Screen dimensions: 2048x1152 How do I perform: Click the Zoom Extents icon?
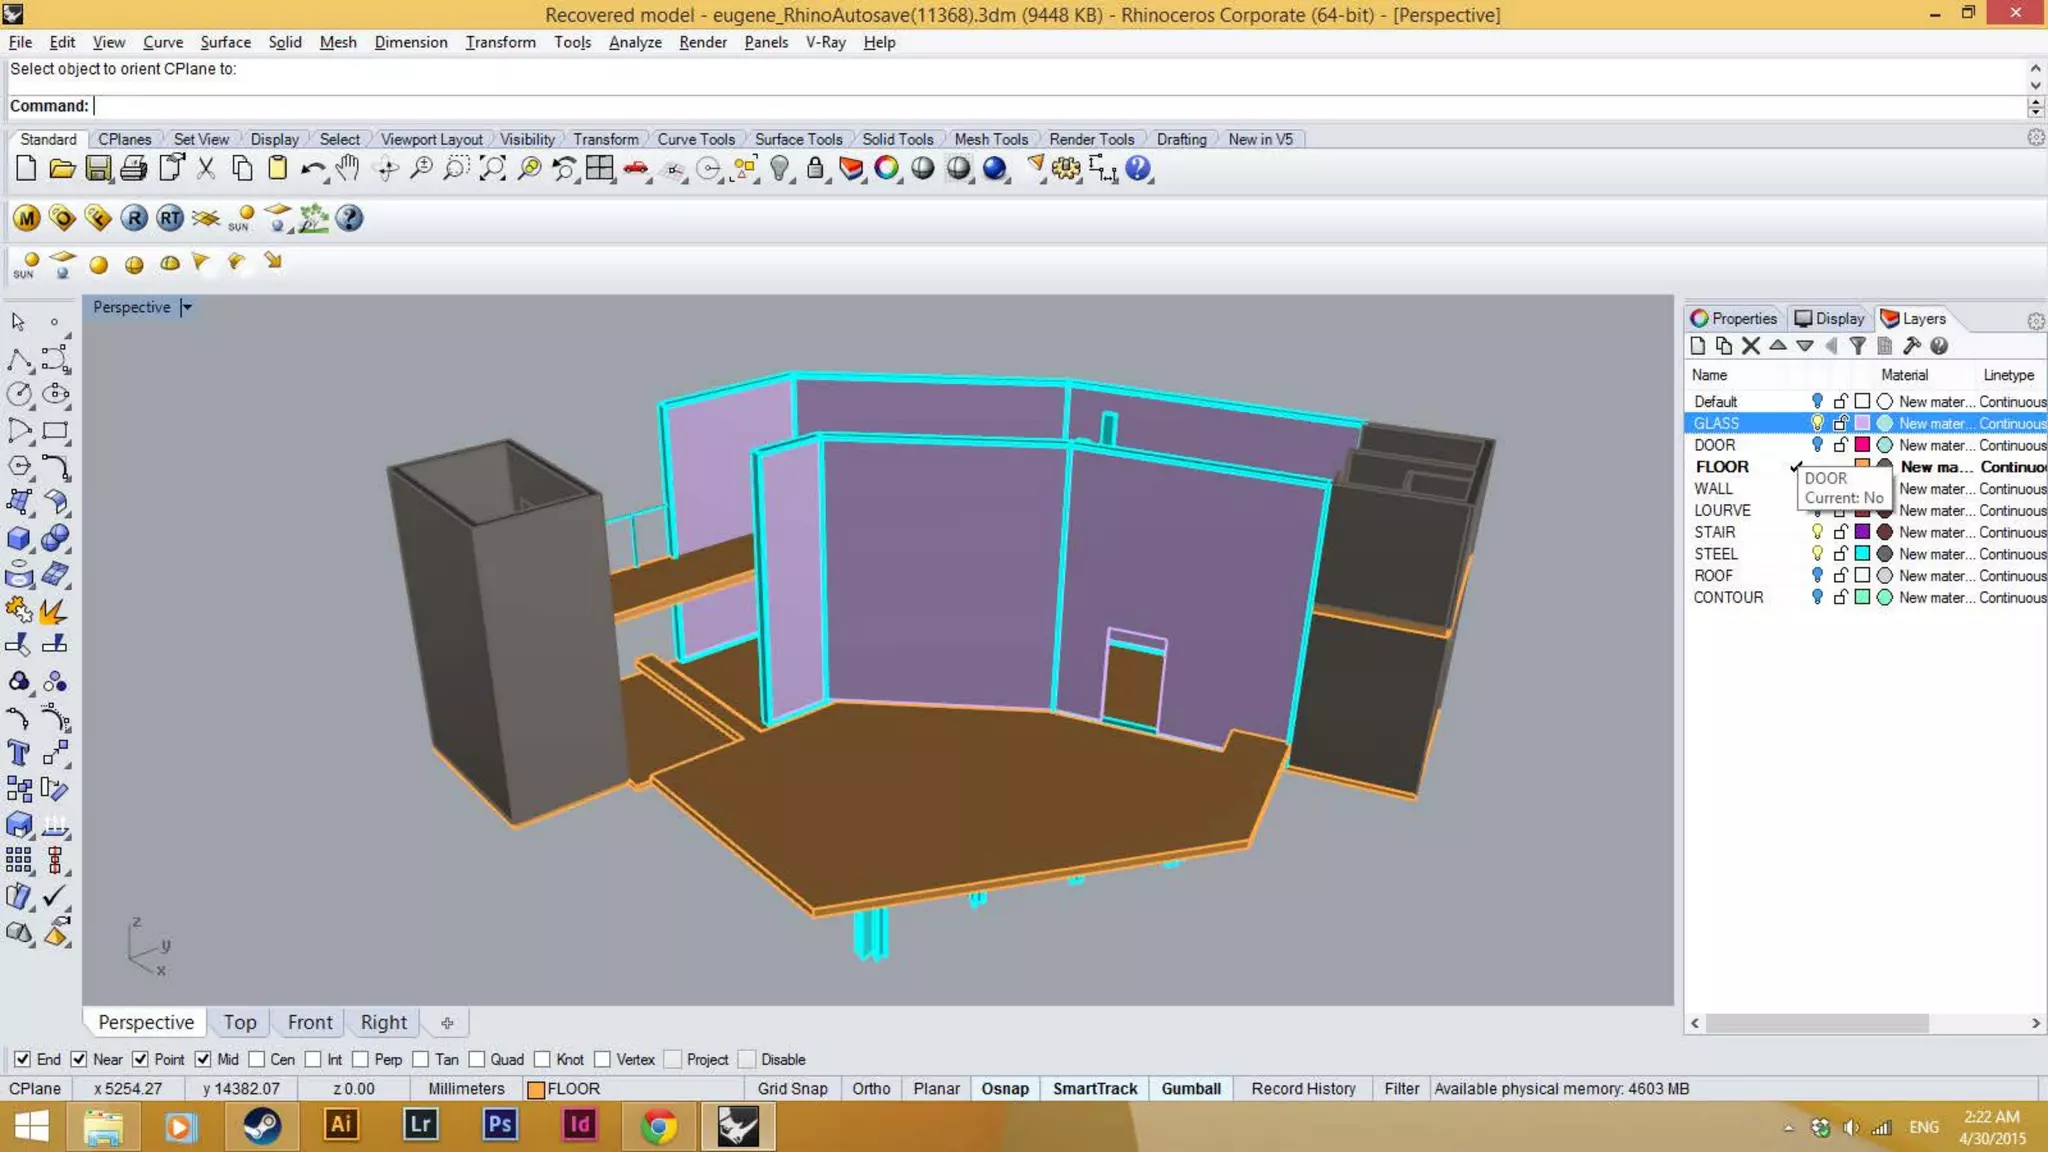pyautogui.click(x=491, y=168)
